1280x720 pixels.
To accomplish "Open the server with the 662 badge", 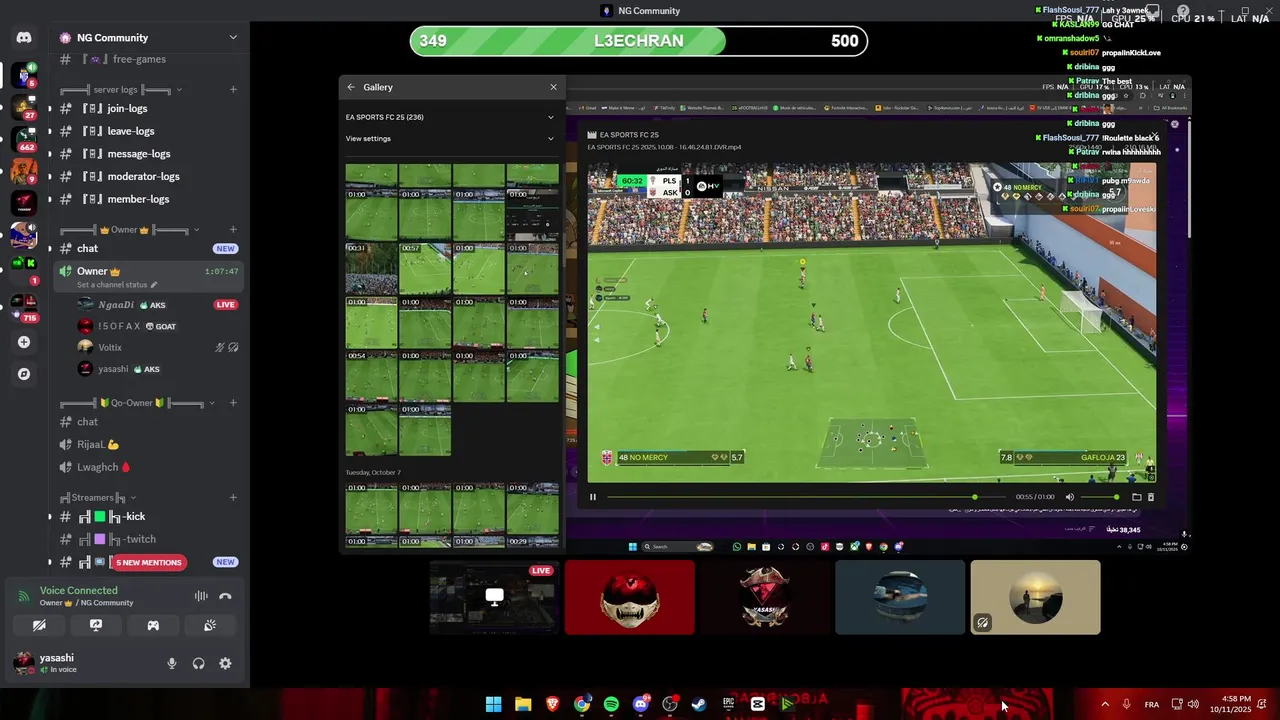I will click(x=24, y=139).
